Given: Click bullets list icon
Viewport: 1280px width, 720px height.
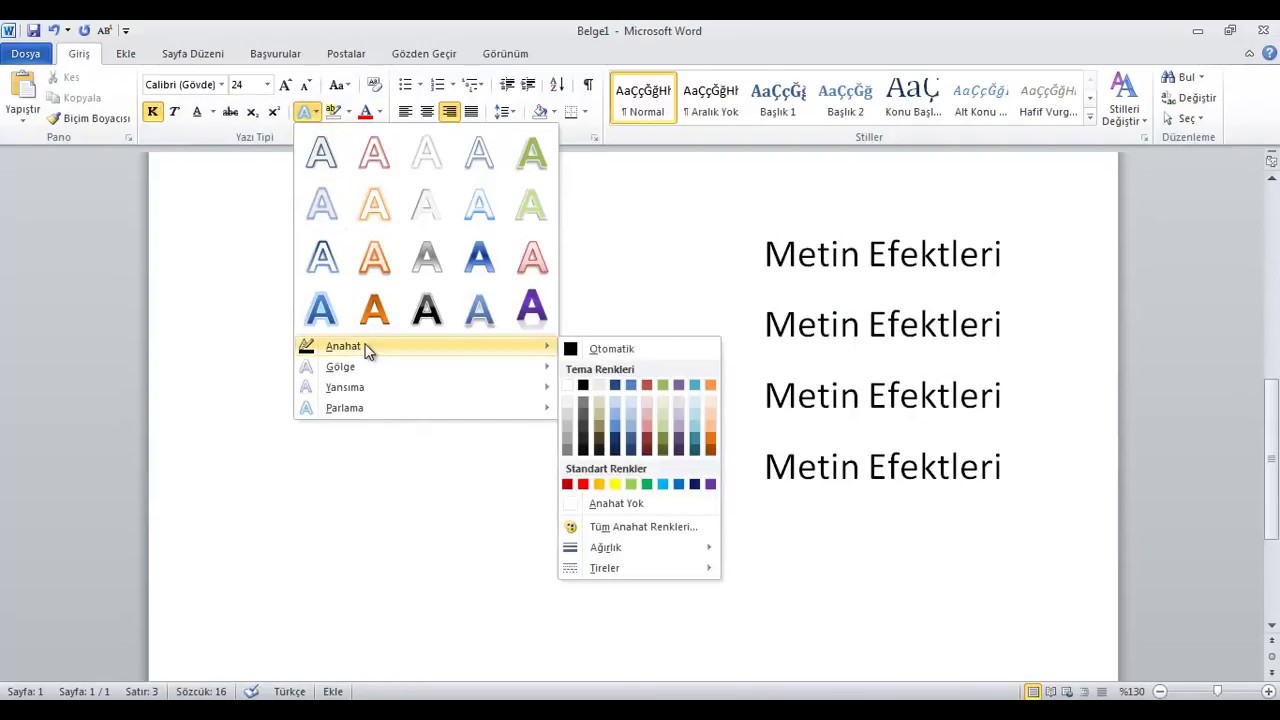Looking at the screenshot, I should pos(405,85).
